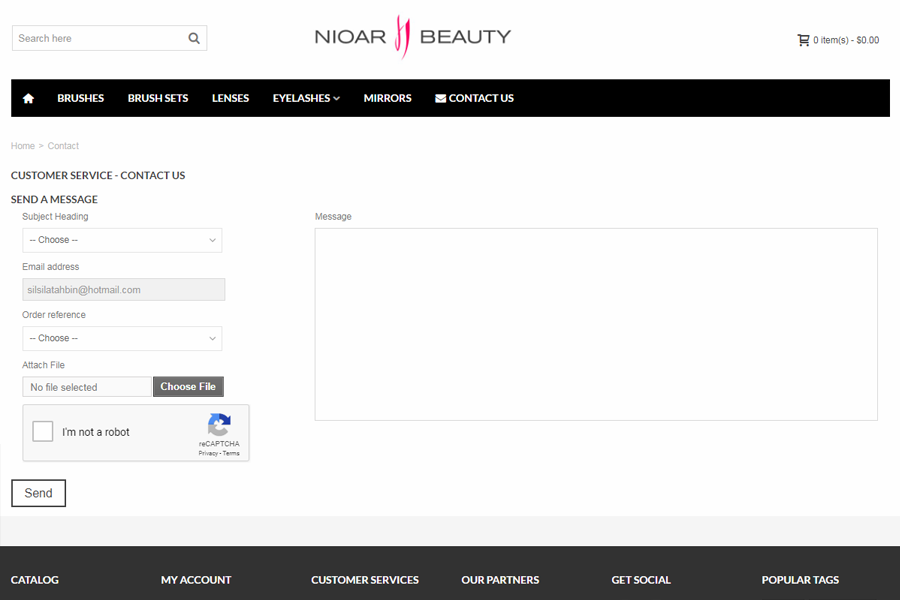
Task: Open Brush Sets menu item
Action: tap(158, 98)
